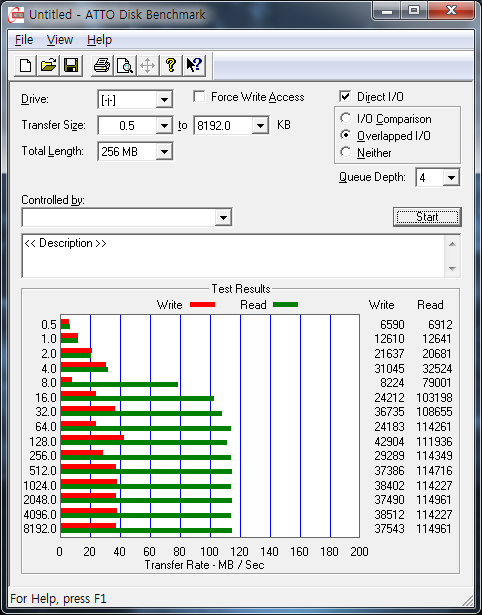Maximize the ATTO Disk Benchmark window
This screenshot has width=482, height=615.
click(x=414, y=11)
